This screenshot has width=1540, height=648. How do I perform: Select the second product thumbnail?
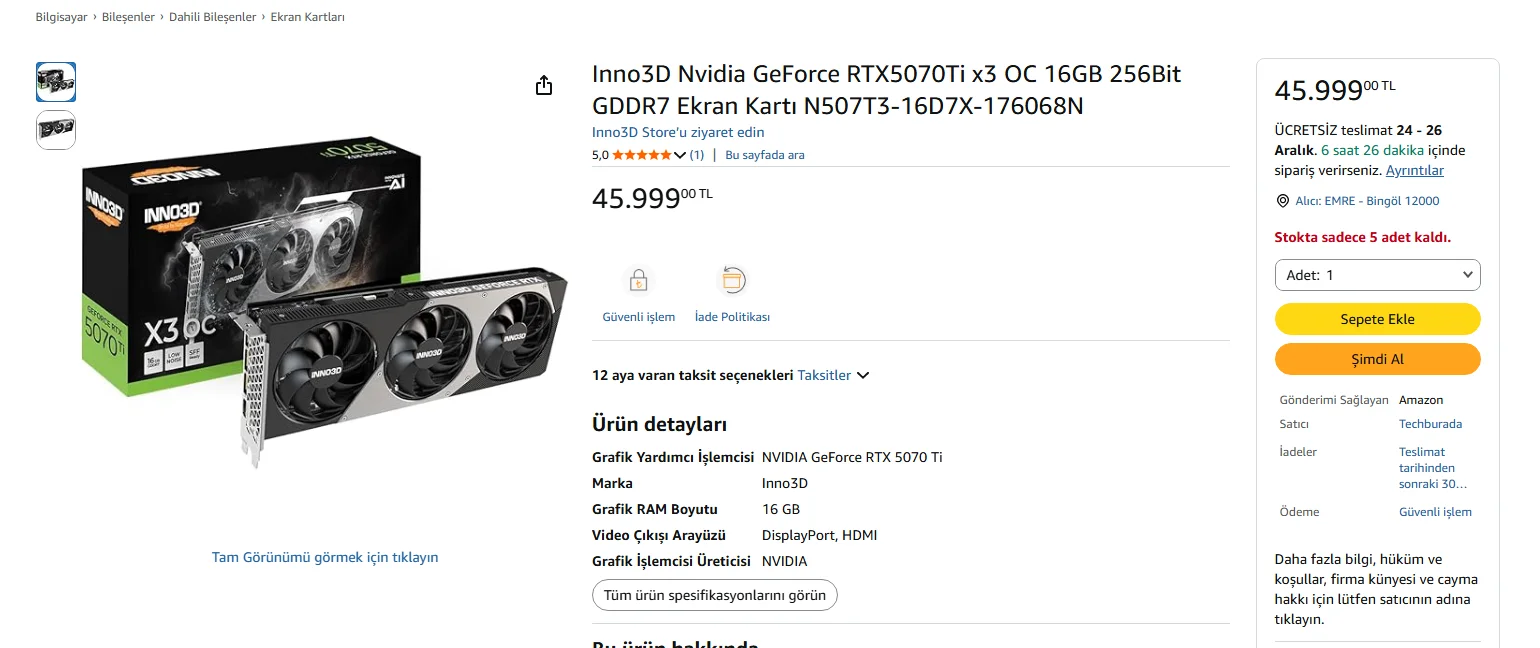(x=56, y=130)
